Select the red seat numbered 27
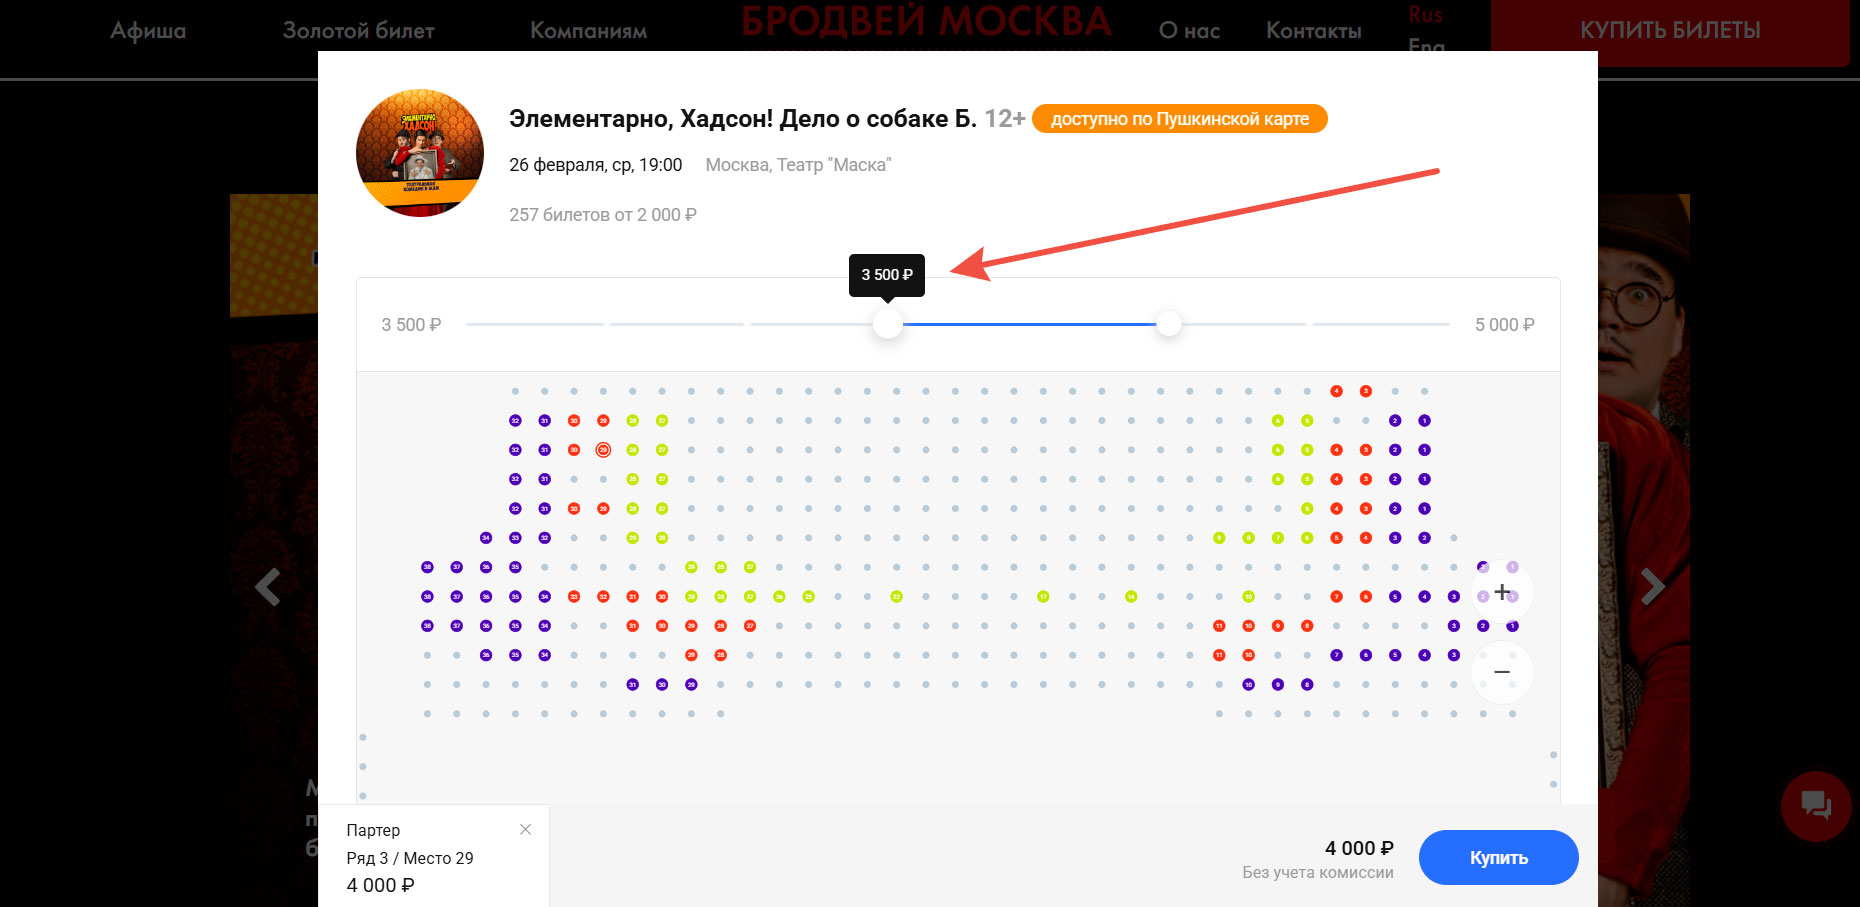This screenshot has height=907, width=1860. pos(750,626)
